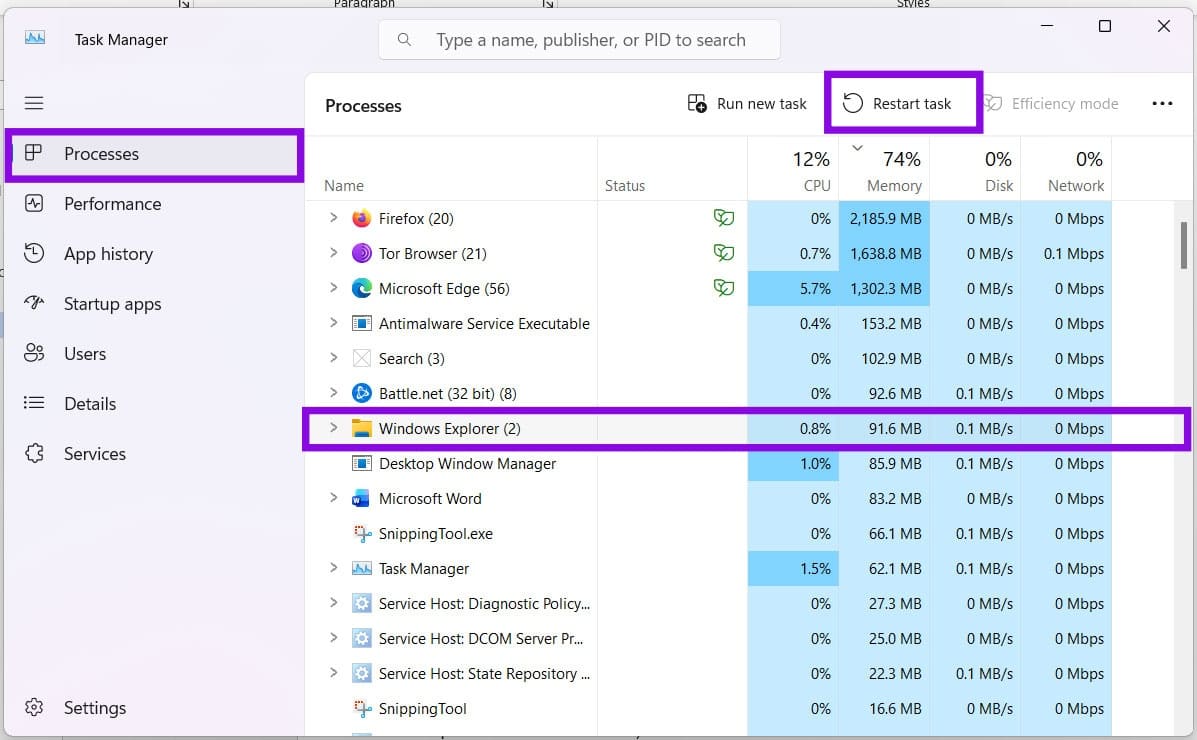Click the Tor Browser process icon
This screenshot has width=1197, height=740.
(361, 254)
